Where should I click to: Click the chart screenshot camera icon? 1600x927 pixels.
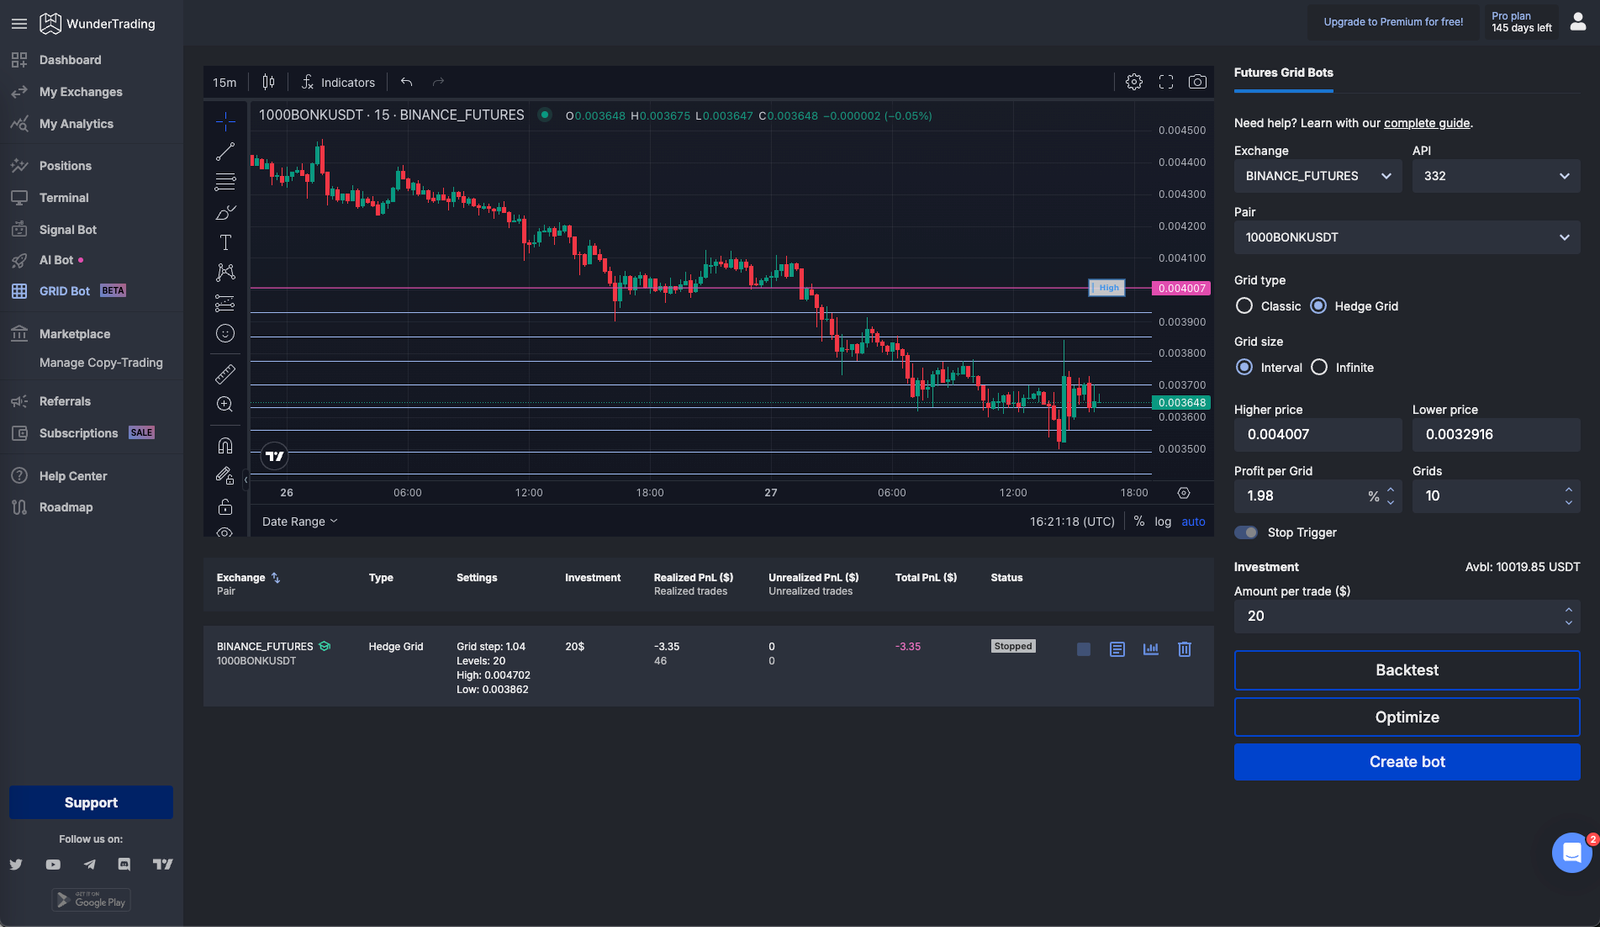coord(1197,82)
